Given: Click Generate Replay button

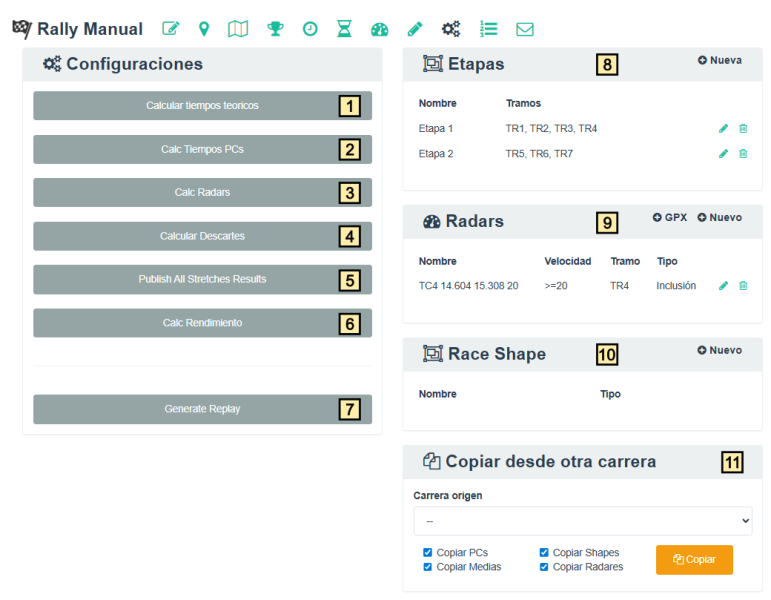Looking at the screenshot, I should [x=203, y=409].
